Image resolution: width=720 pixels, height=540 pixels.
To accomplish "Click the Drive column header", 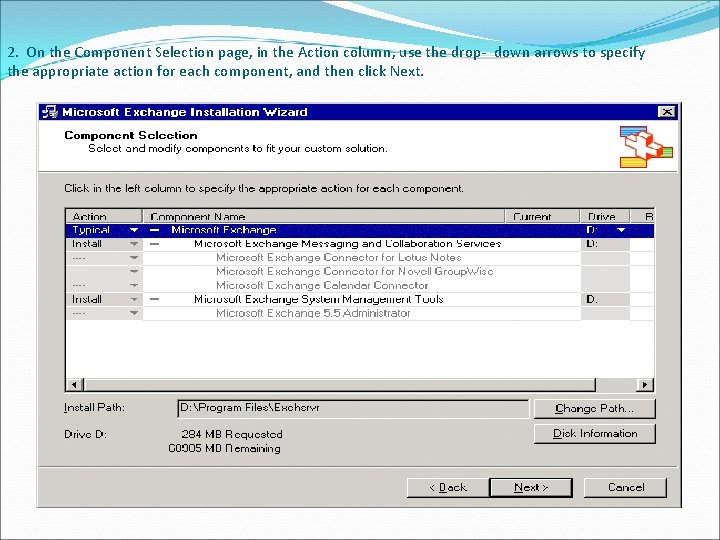I will click(605, 216).
